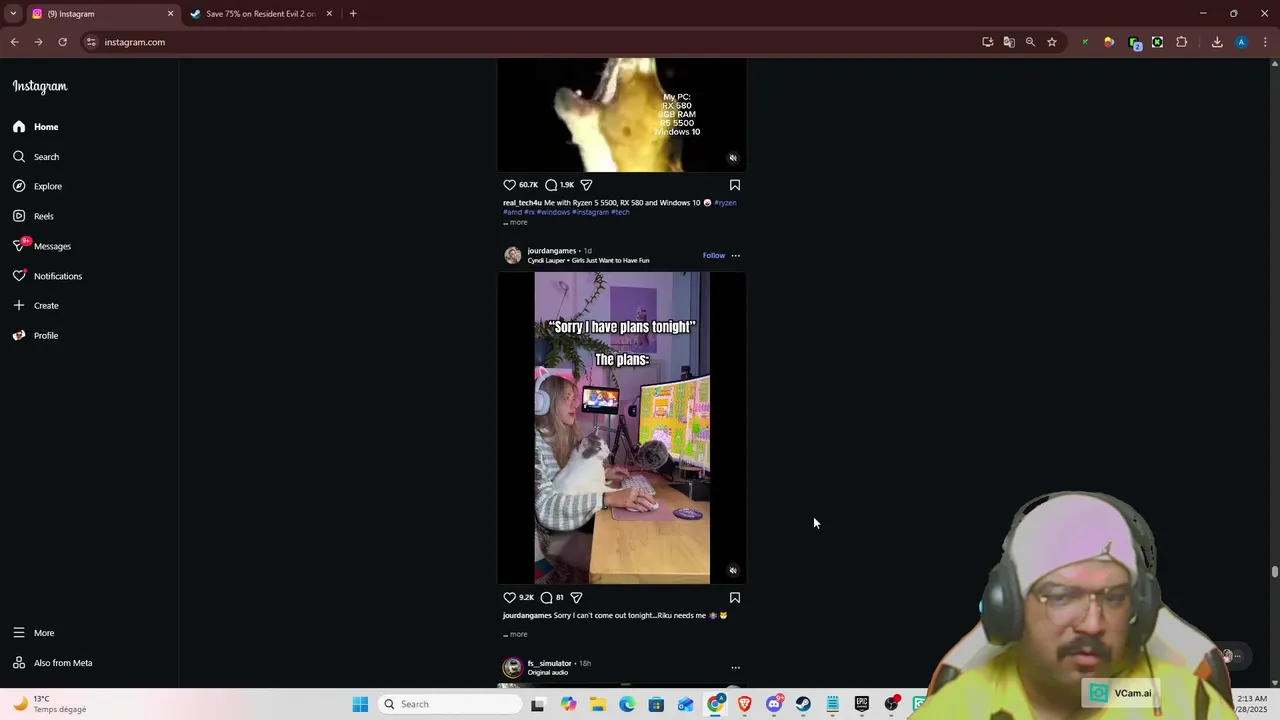Click the Instagram logo
This screenshot has width=1280, height=720.
click(x=40, y=87)
